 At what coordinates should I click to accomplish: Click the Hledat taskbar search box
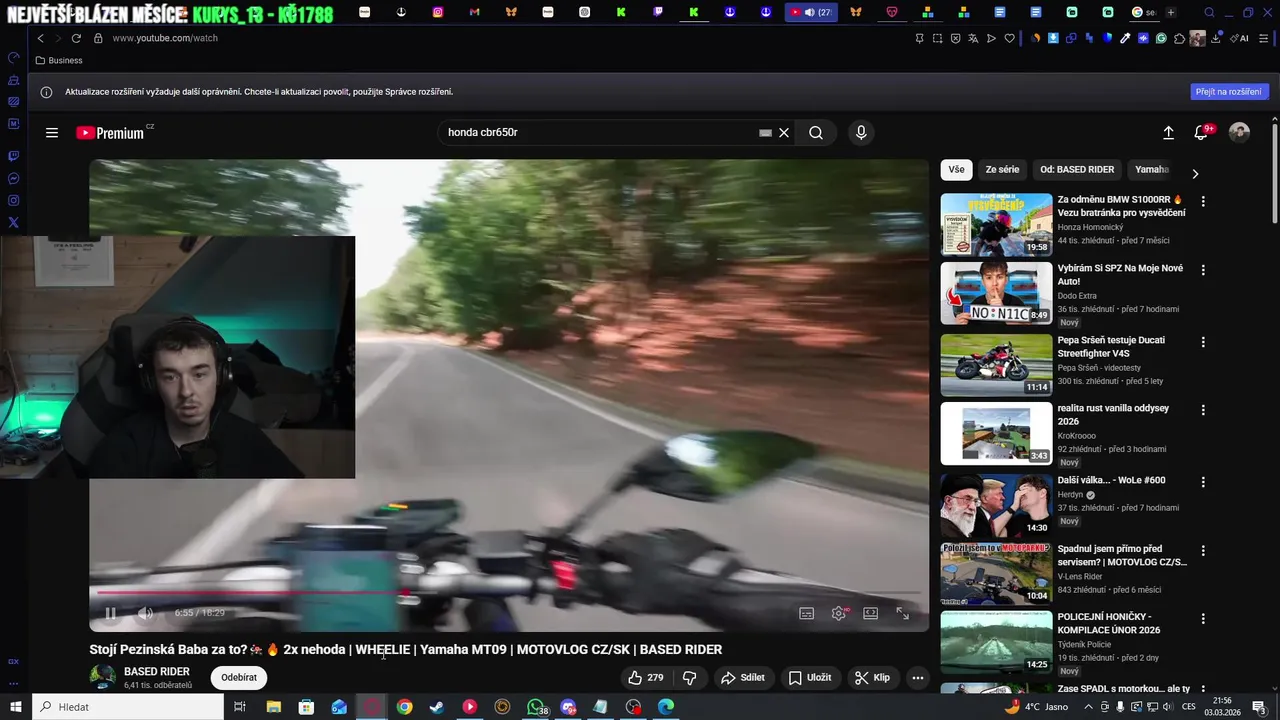[x=128, y=707]
